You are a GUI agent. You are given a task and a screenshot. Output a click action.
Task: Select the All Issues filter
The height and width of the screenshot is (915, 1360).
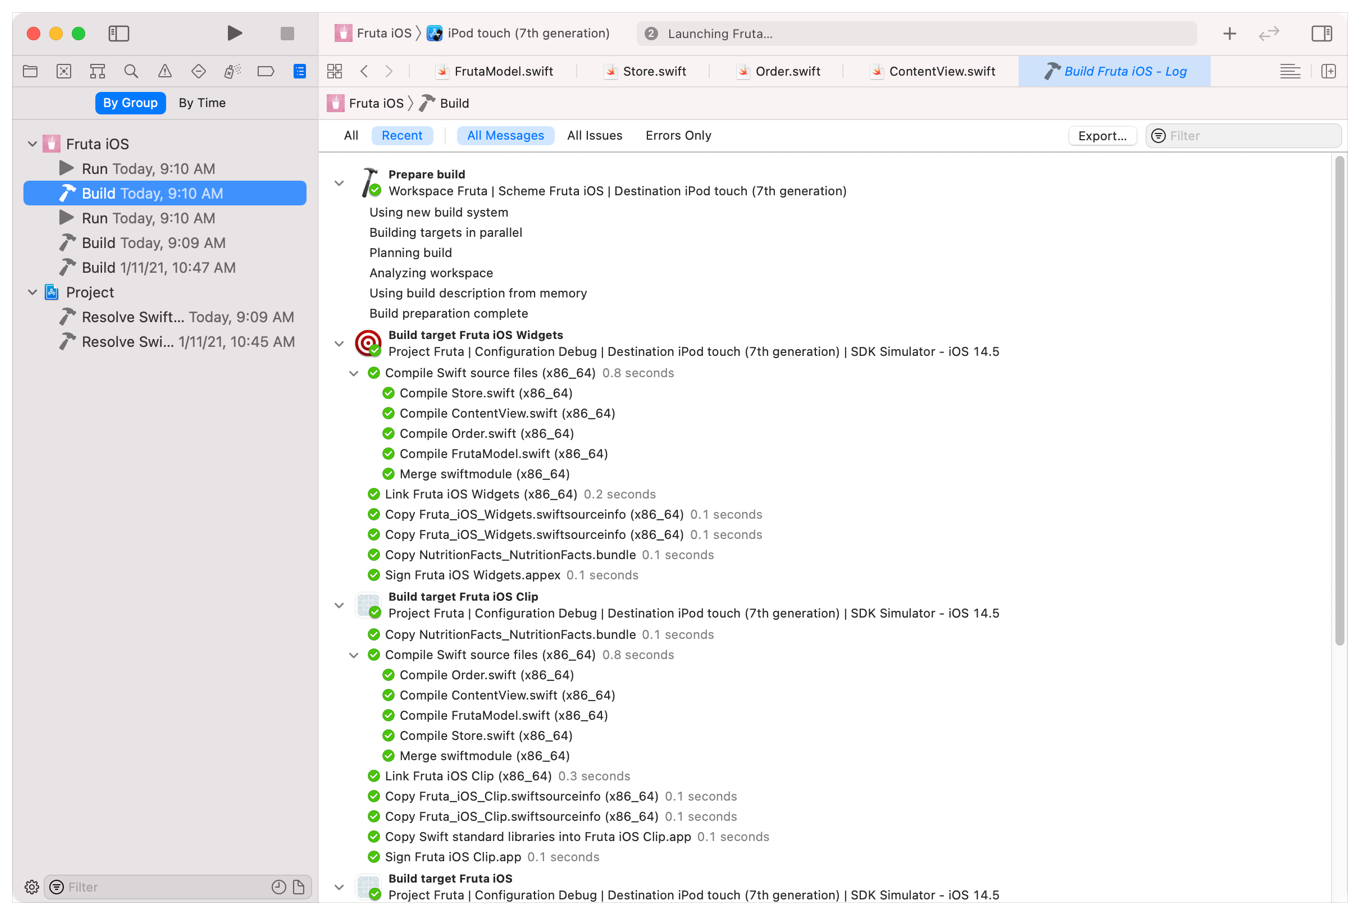pyautogui.click(x=594, y=136)
